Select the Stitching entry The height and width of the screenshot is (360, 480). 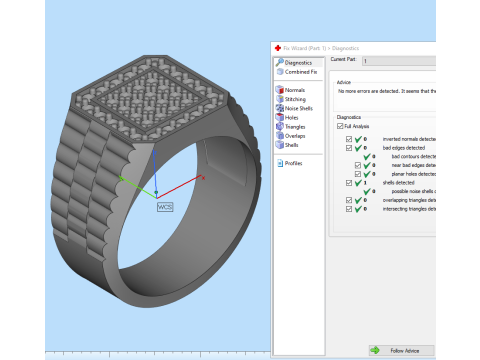[295, 99]
